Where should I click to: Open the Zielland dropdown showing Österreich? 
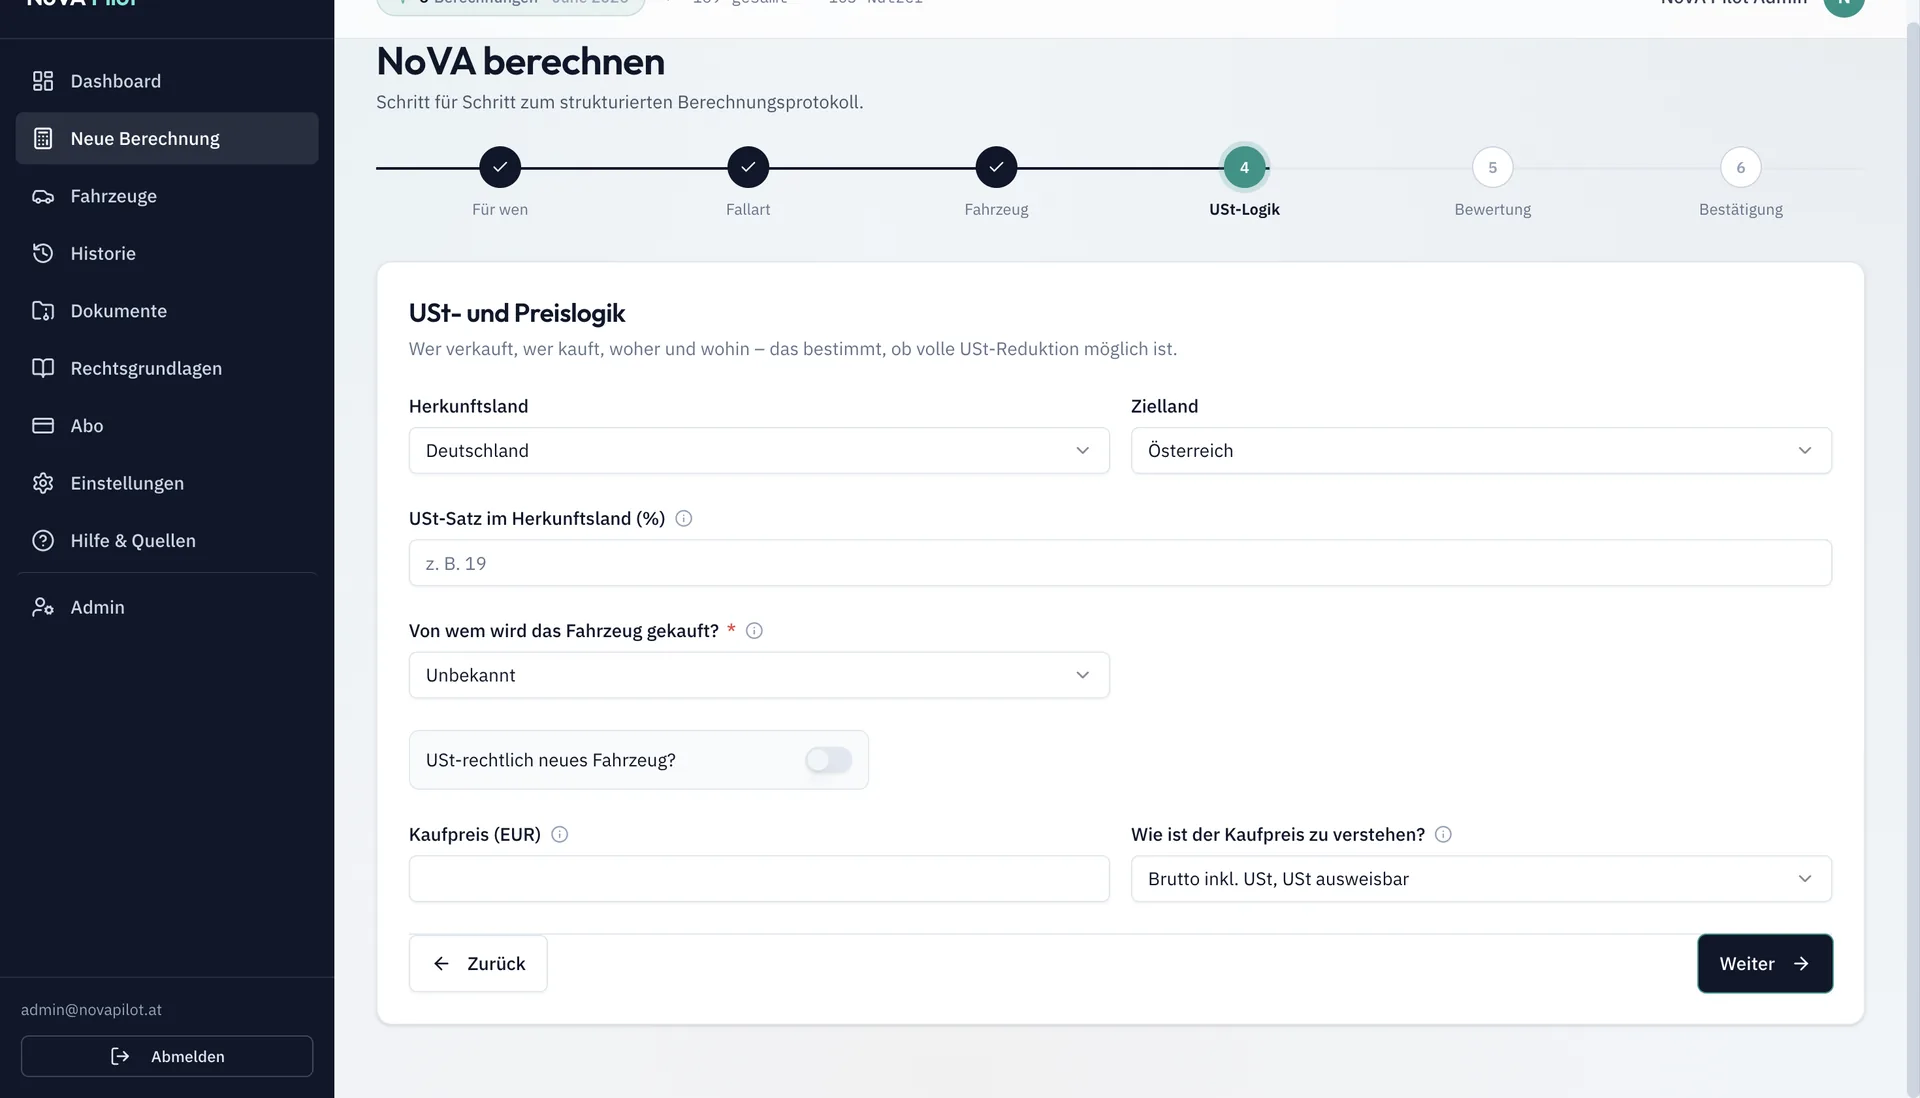tap(1481, 451)
